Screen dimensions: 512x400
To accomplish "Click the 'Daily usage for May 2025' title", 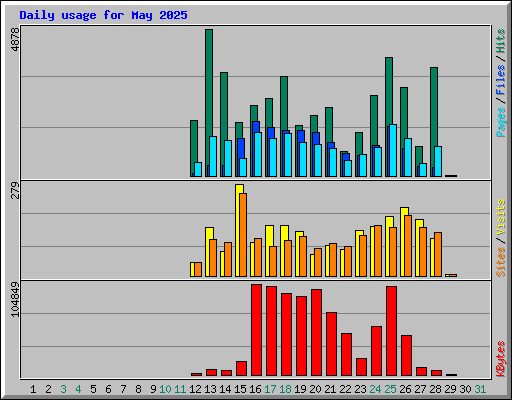I will click(x=103, y=15).
